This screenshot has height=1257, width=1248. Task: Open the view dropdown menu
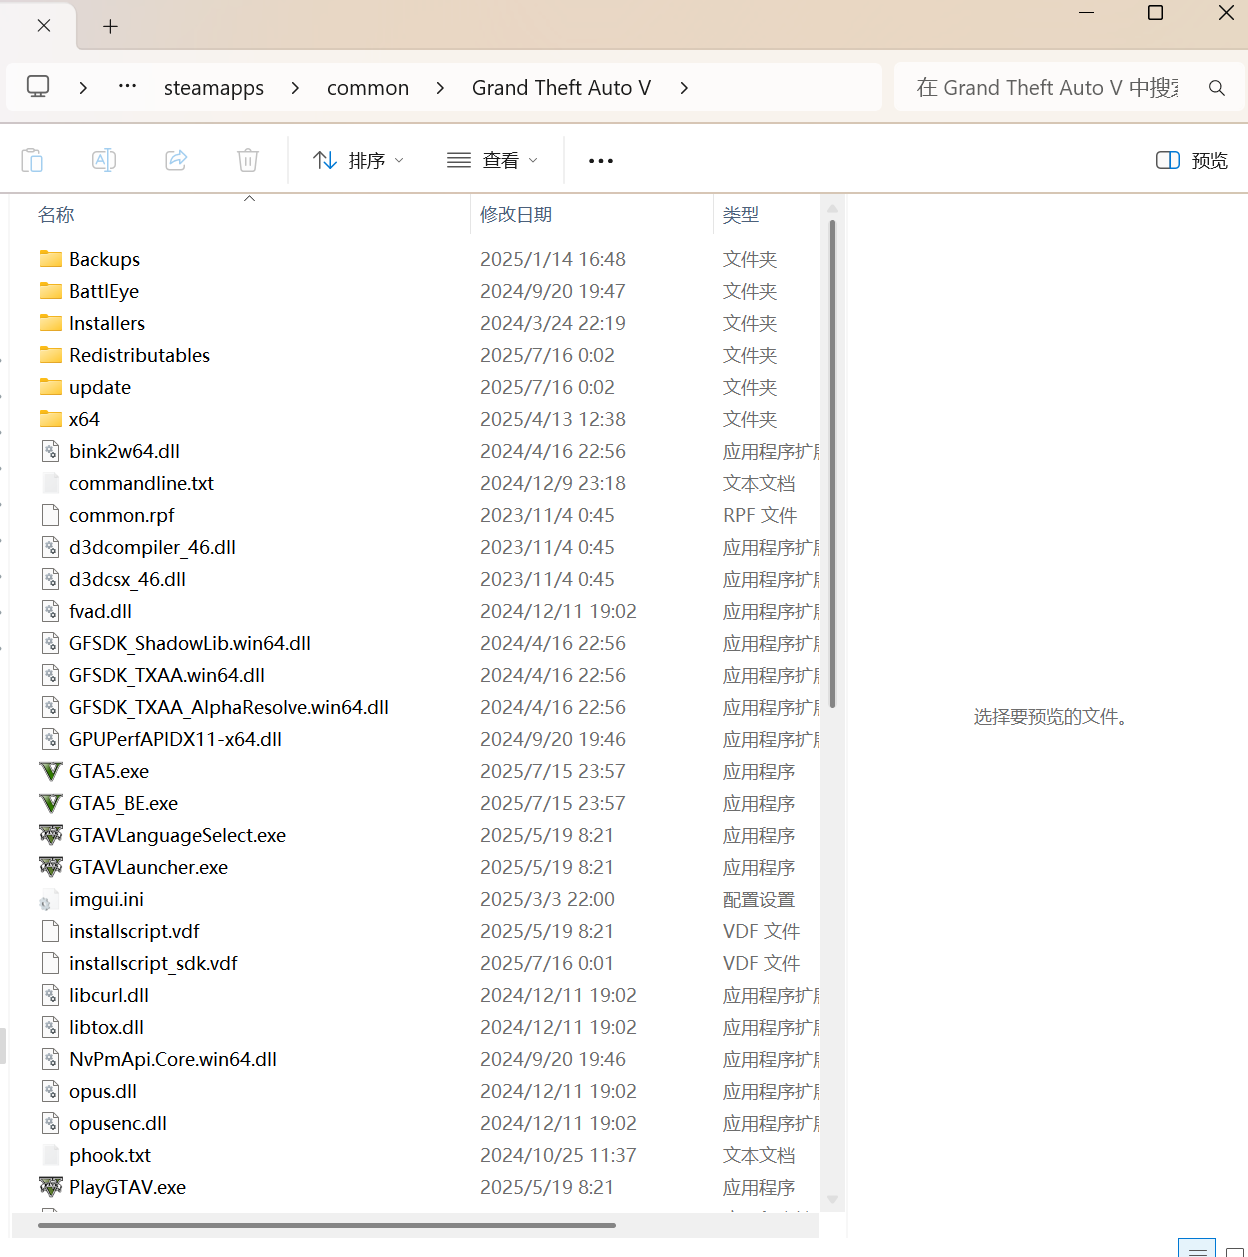click(492, 161)
